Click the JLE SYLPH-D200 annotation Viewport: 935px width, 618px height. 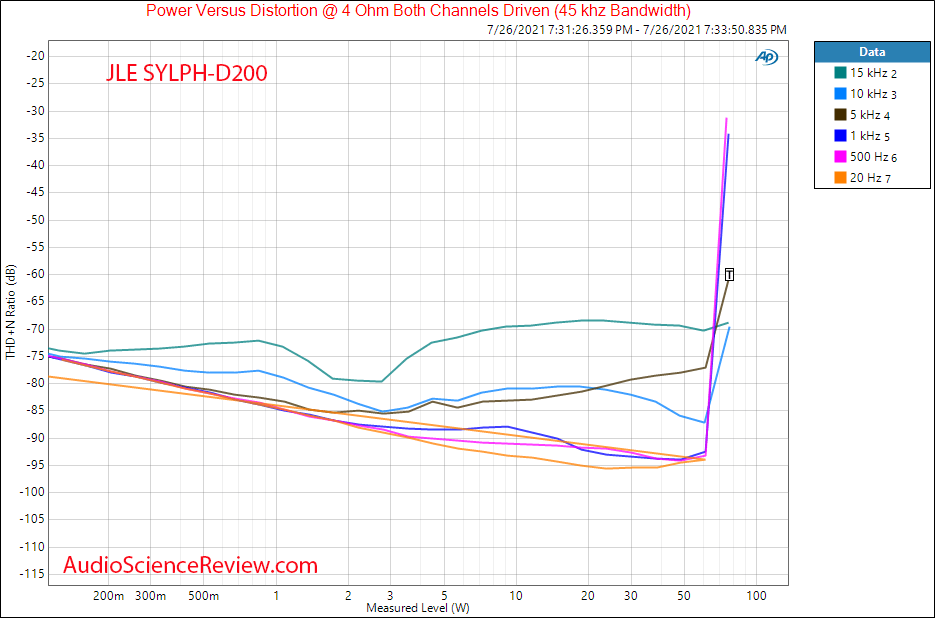click(x=187, y=73)
